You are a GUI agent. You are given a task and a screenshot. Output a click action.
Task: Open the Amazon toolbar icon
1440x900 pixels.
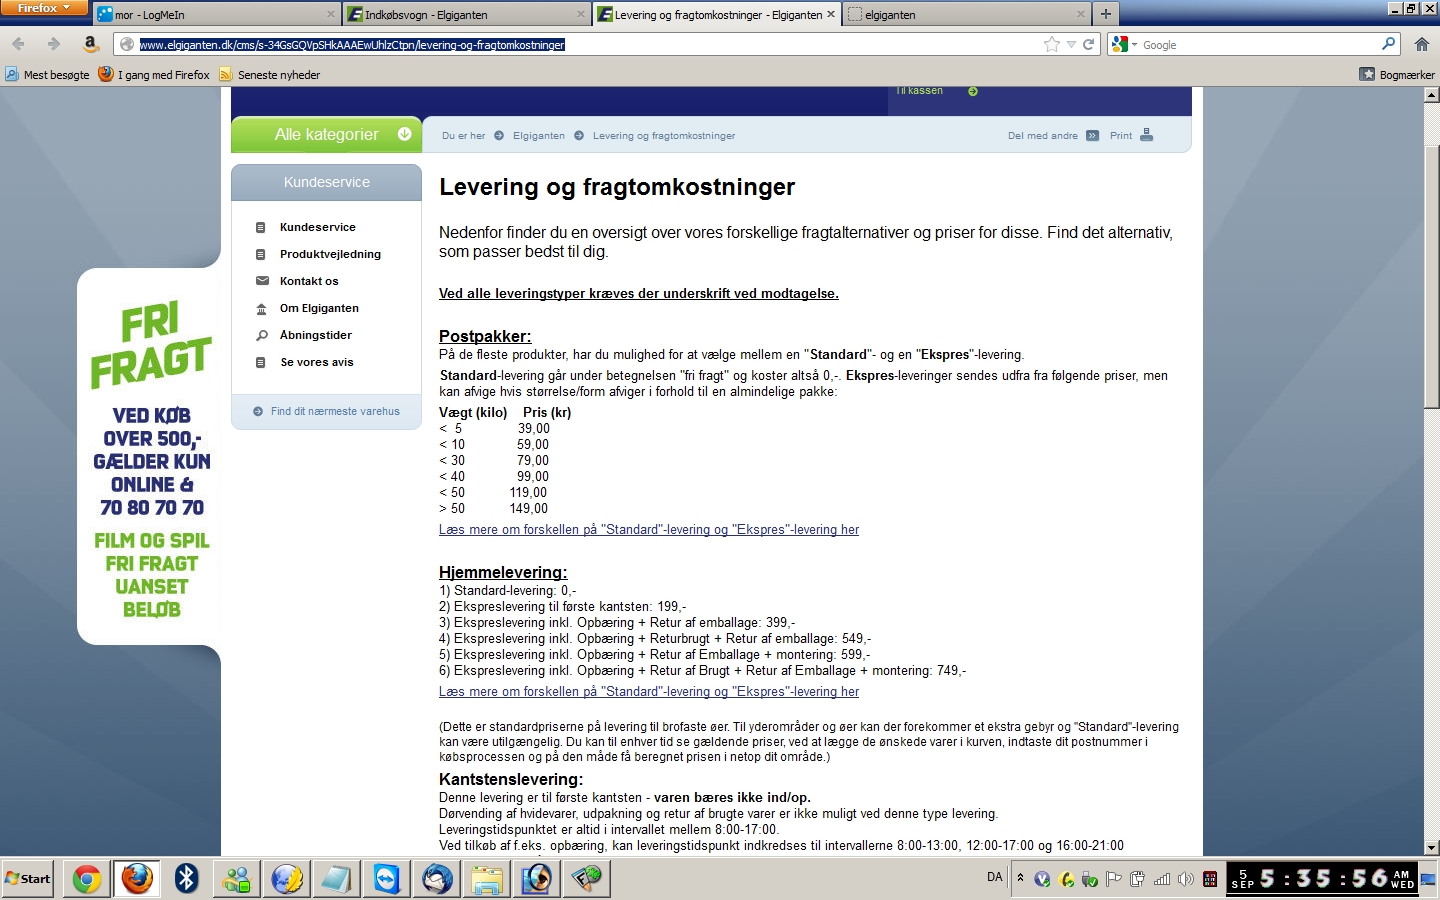click(x=90, y=44)
